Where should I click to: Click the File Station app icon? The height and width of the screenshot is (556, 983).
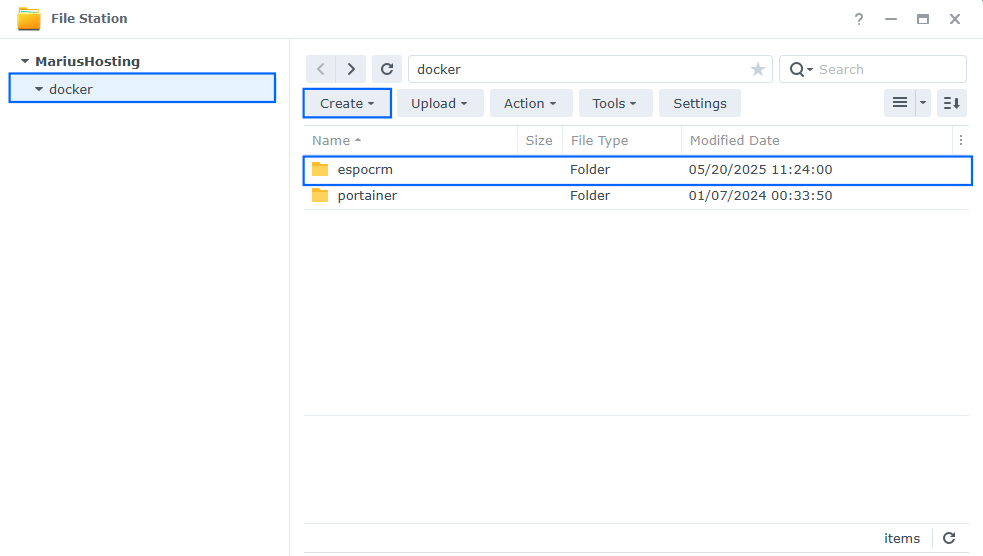click(29, 19)
